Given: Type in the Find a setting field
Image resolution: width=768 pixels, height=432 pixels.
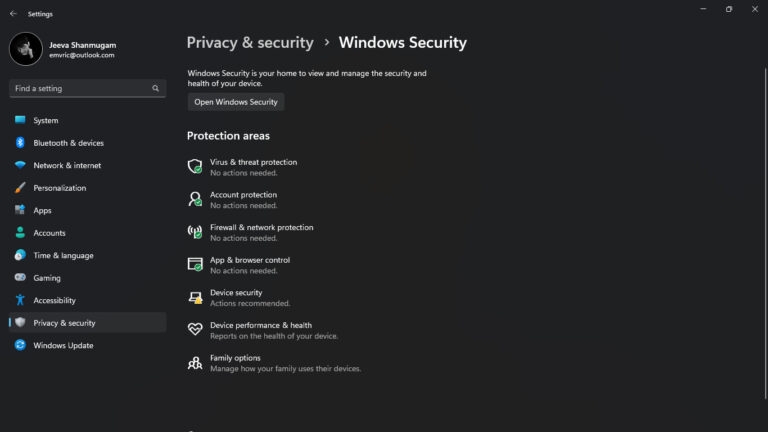Looking at the screenshot, I should point(80,88).
